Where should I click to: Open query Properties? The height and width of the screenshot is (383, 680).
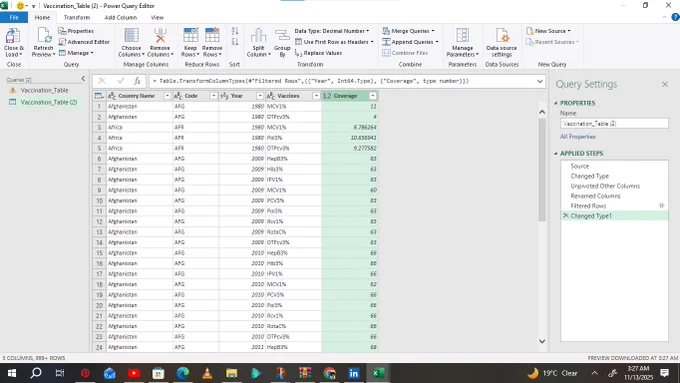[76, 31]
